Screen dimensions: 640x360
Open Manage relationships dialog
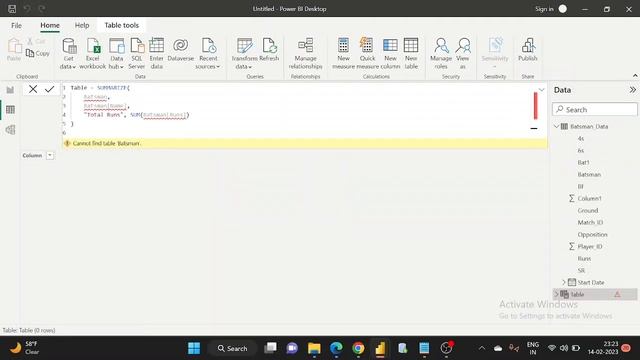(305, 53)
